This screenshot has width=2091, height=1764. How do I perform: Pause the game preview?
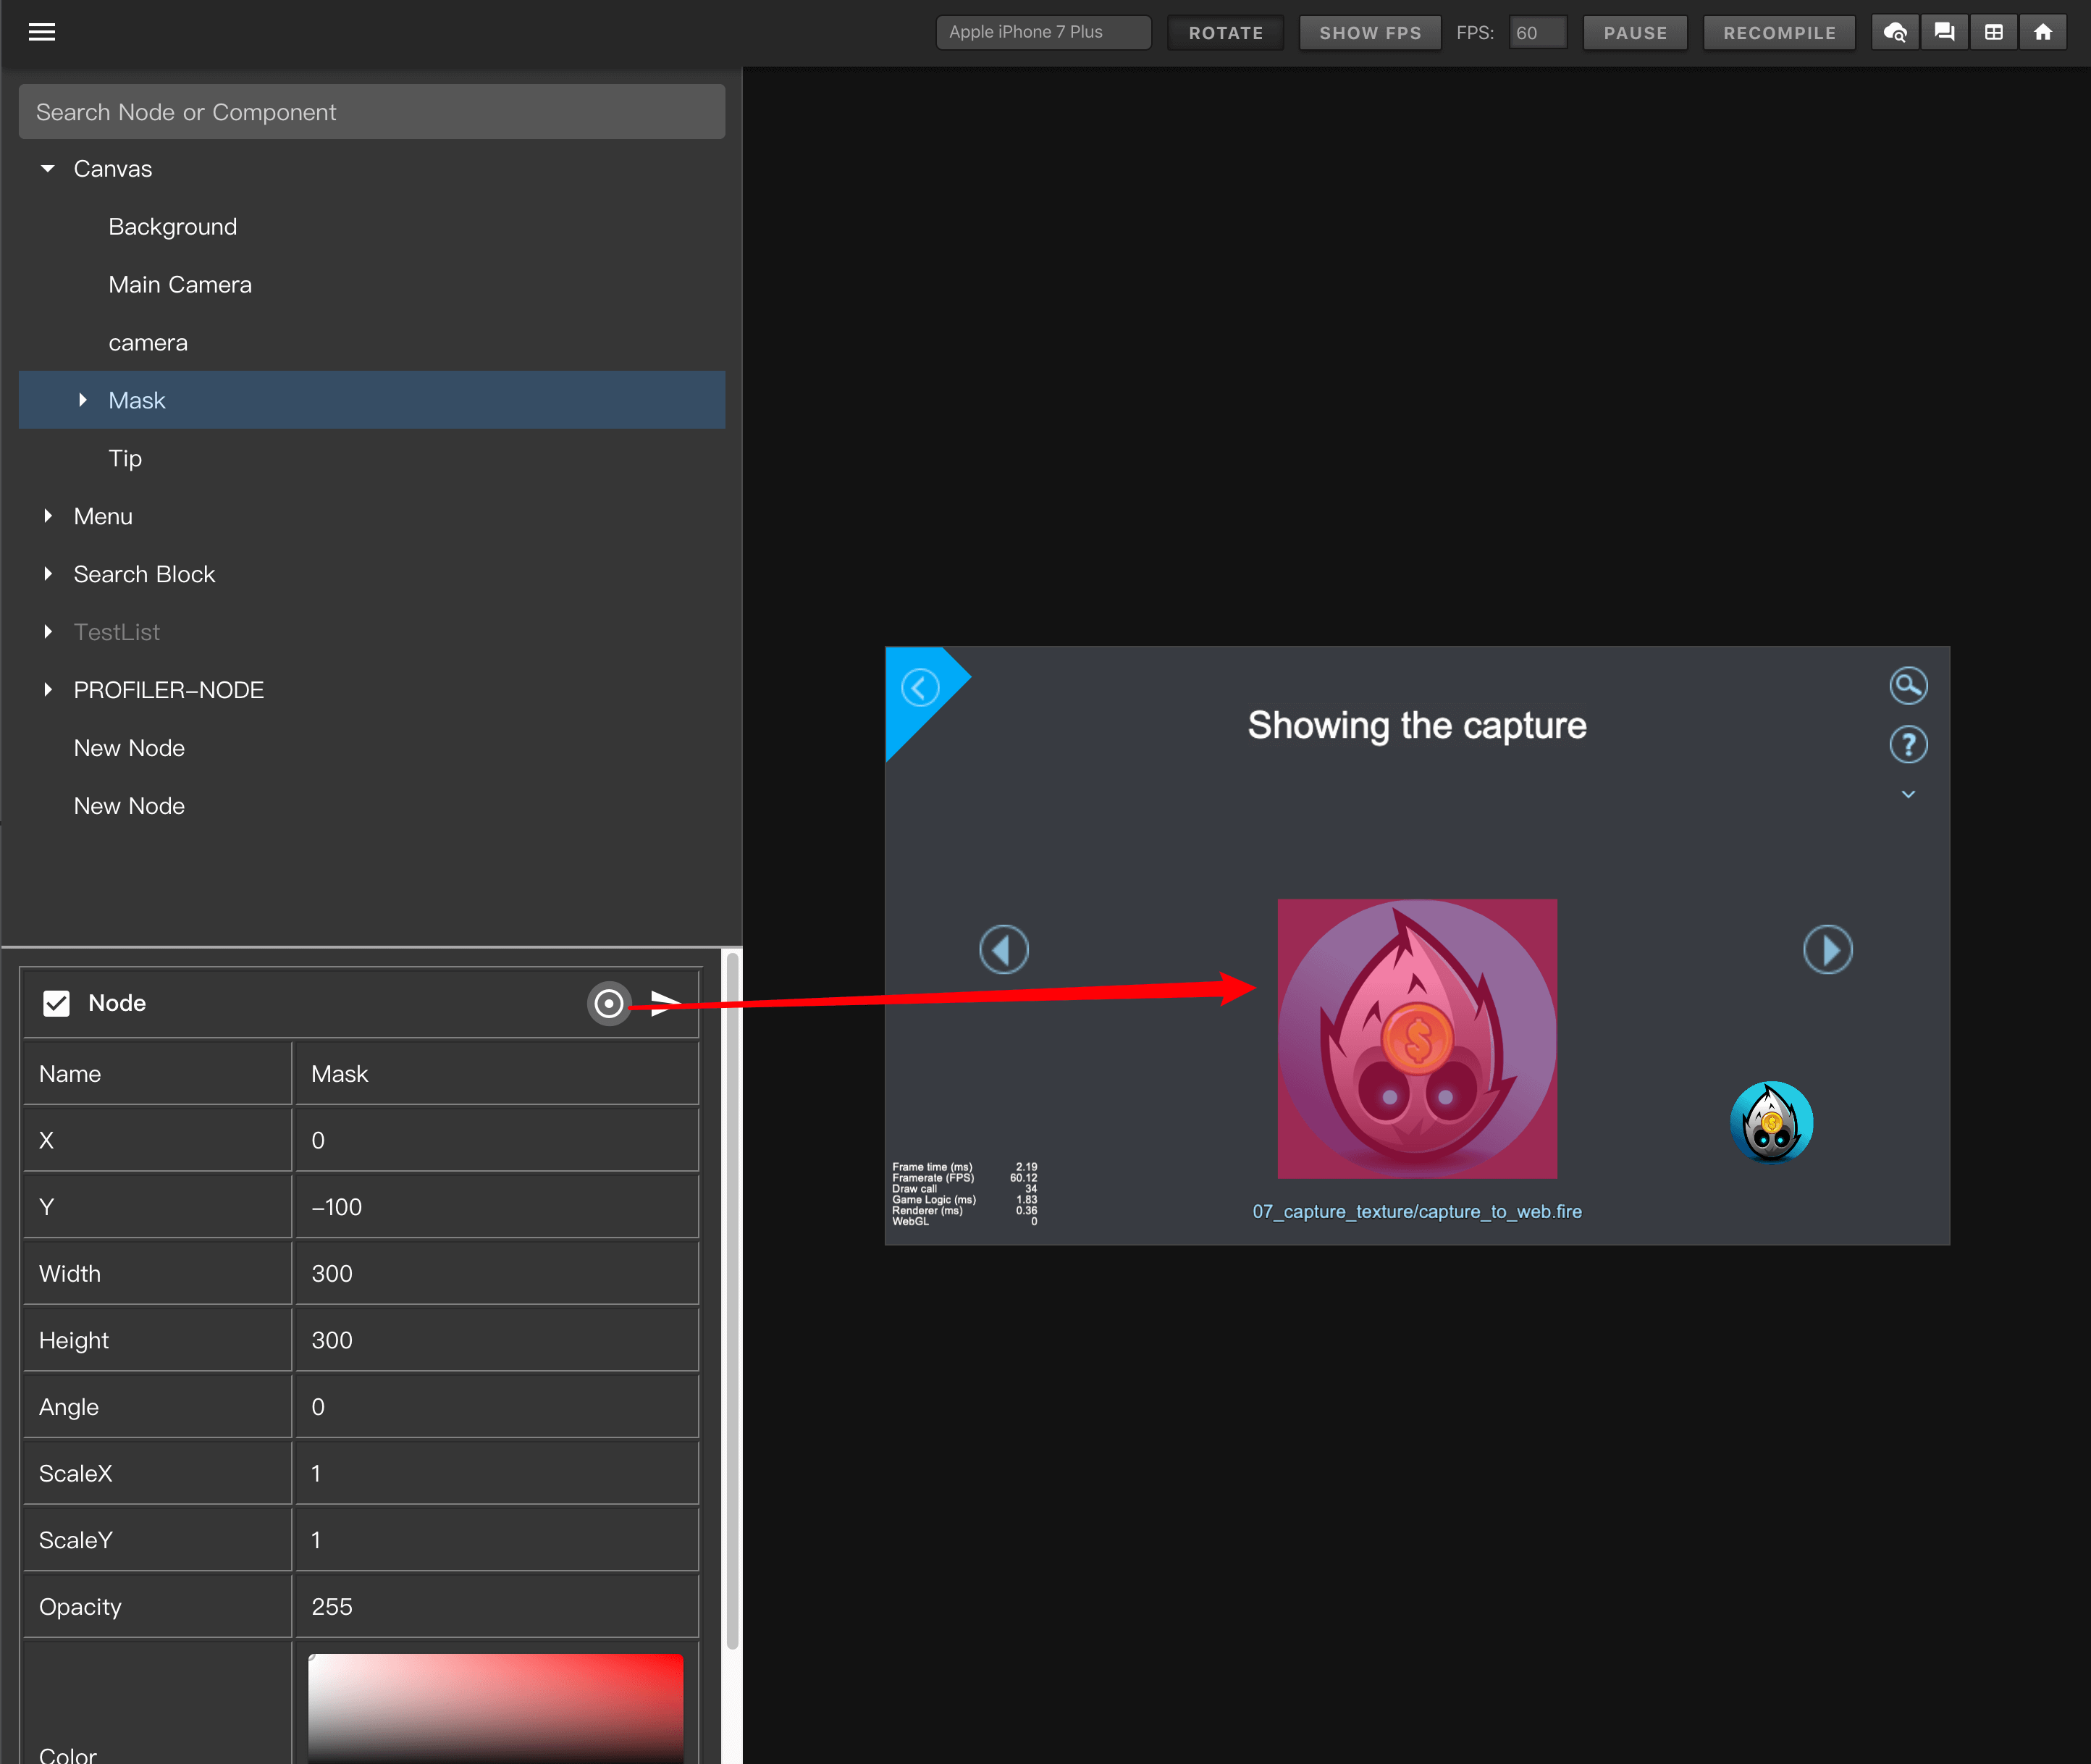coord(1634,33)
